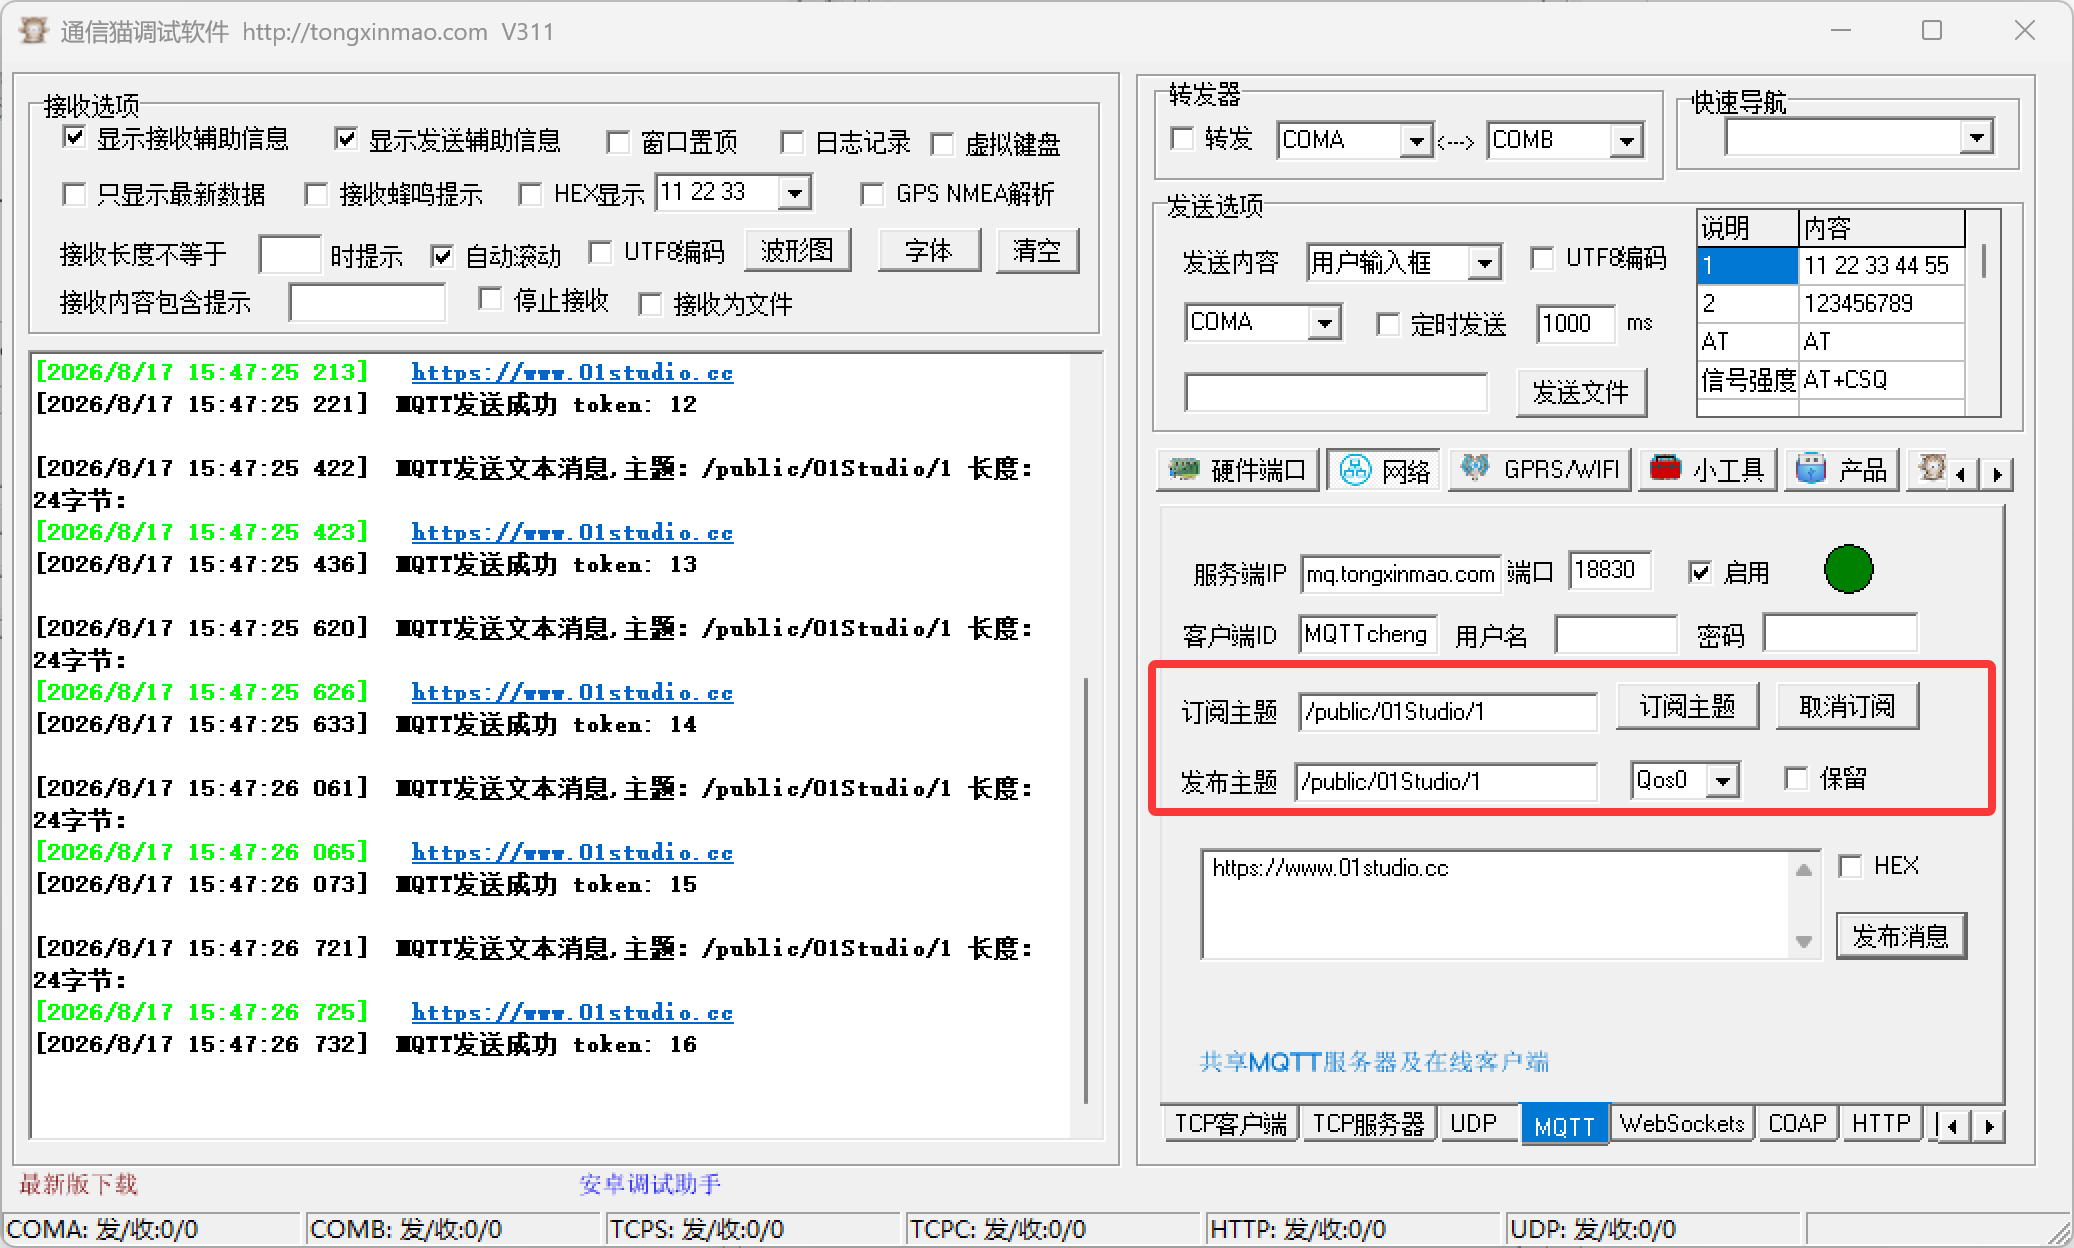Check 接收蜂鸣提示
Image resolution: width=2074 pixels, height=1248 pixels.
pos(317,194)
